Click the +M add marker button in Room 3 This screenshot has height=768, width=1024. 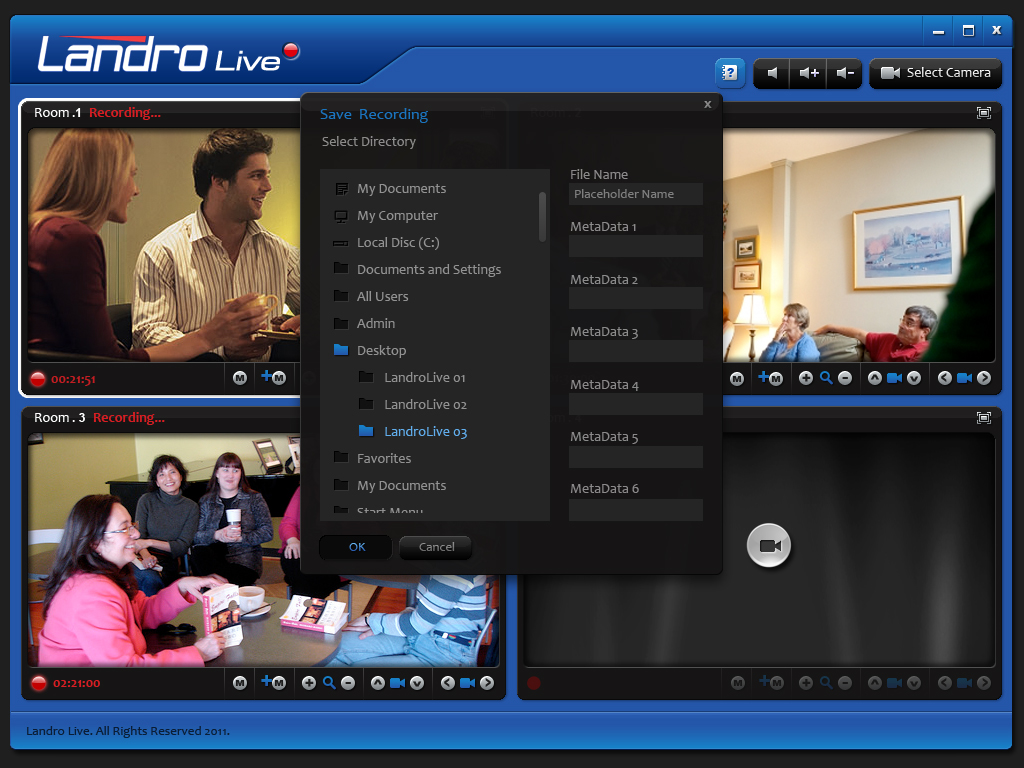click(x=274, y=682)
